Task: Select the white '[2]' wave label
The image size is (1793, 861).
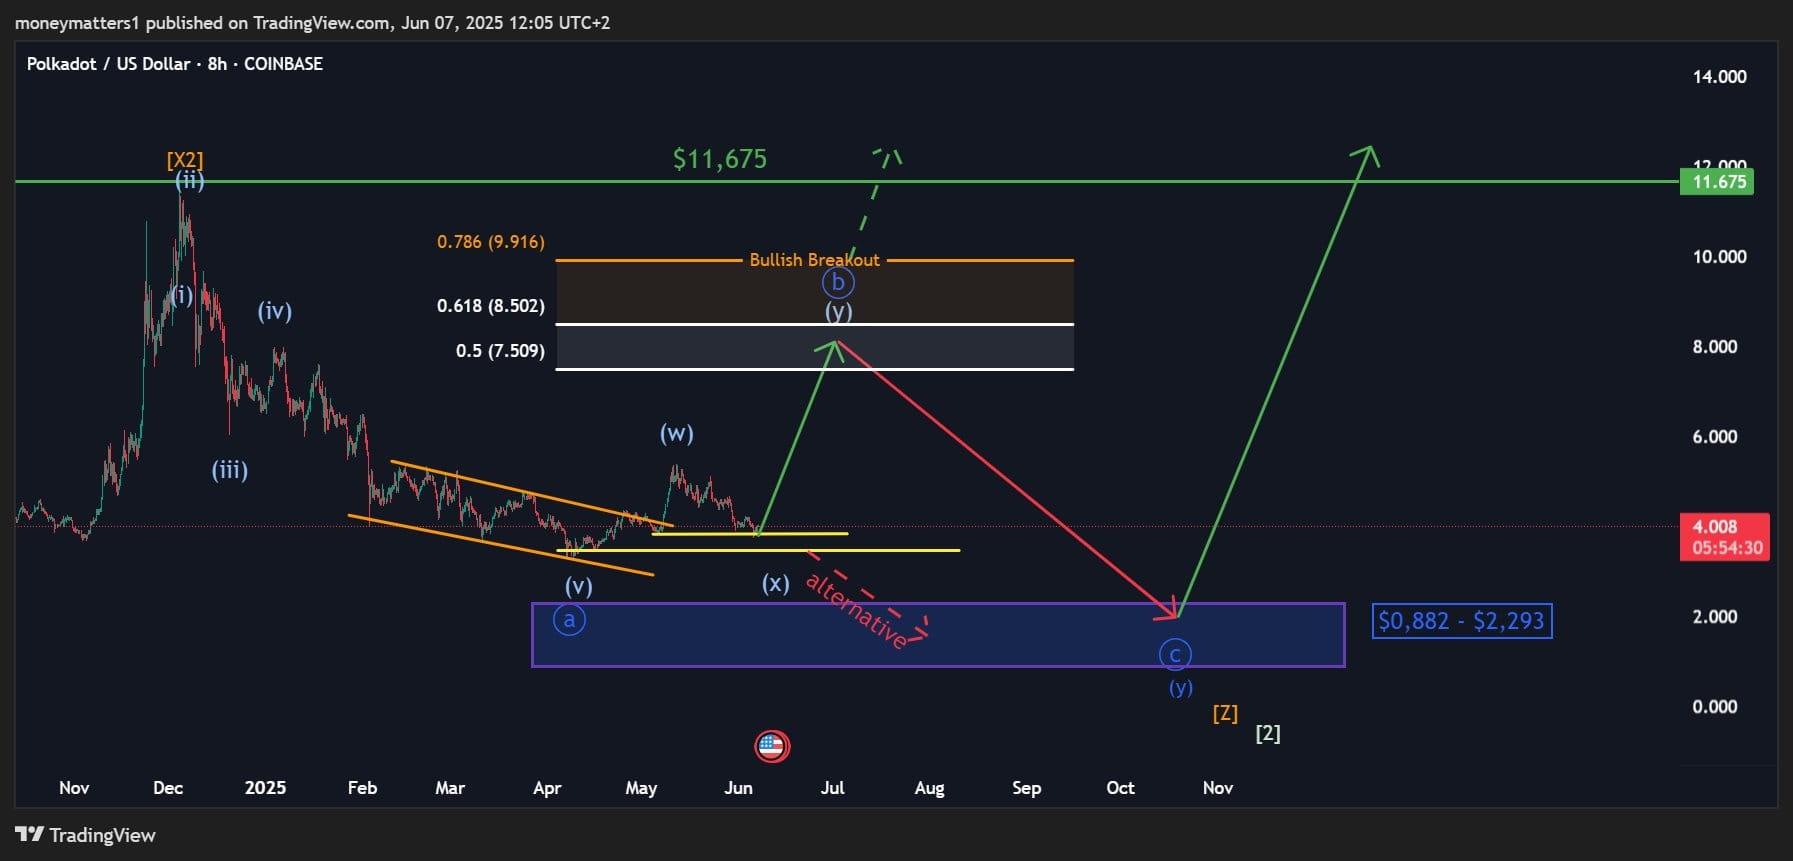Action: click(x=1268, y=733)
